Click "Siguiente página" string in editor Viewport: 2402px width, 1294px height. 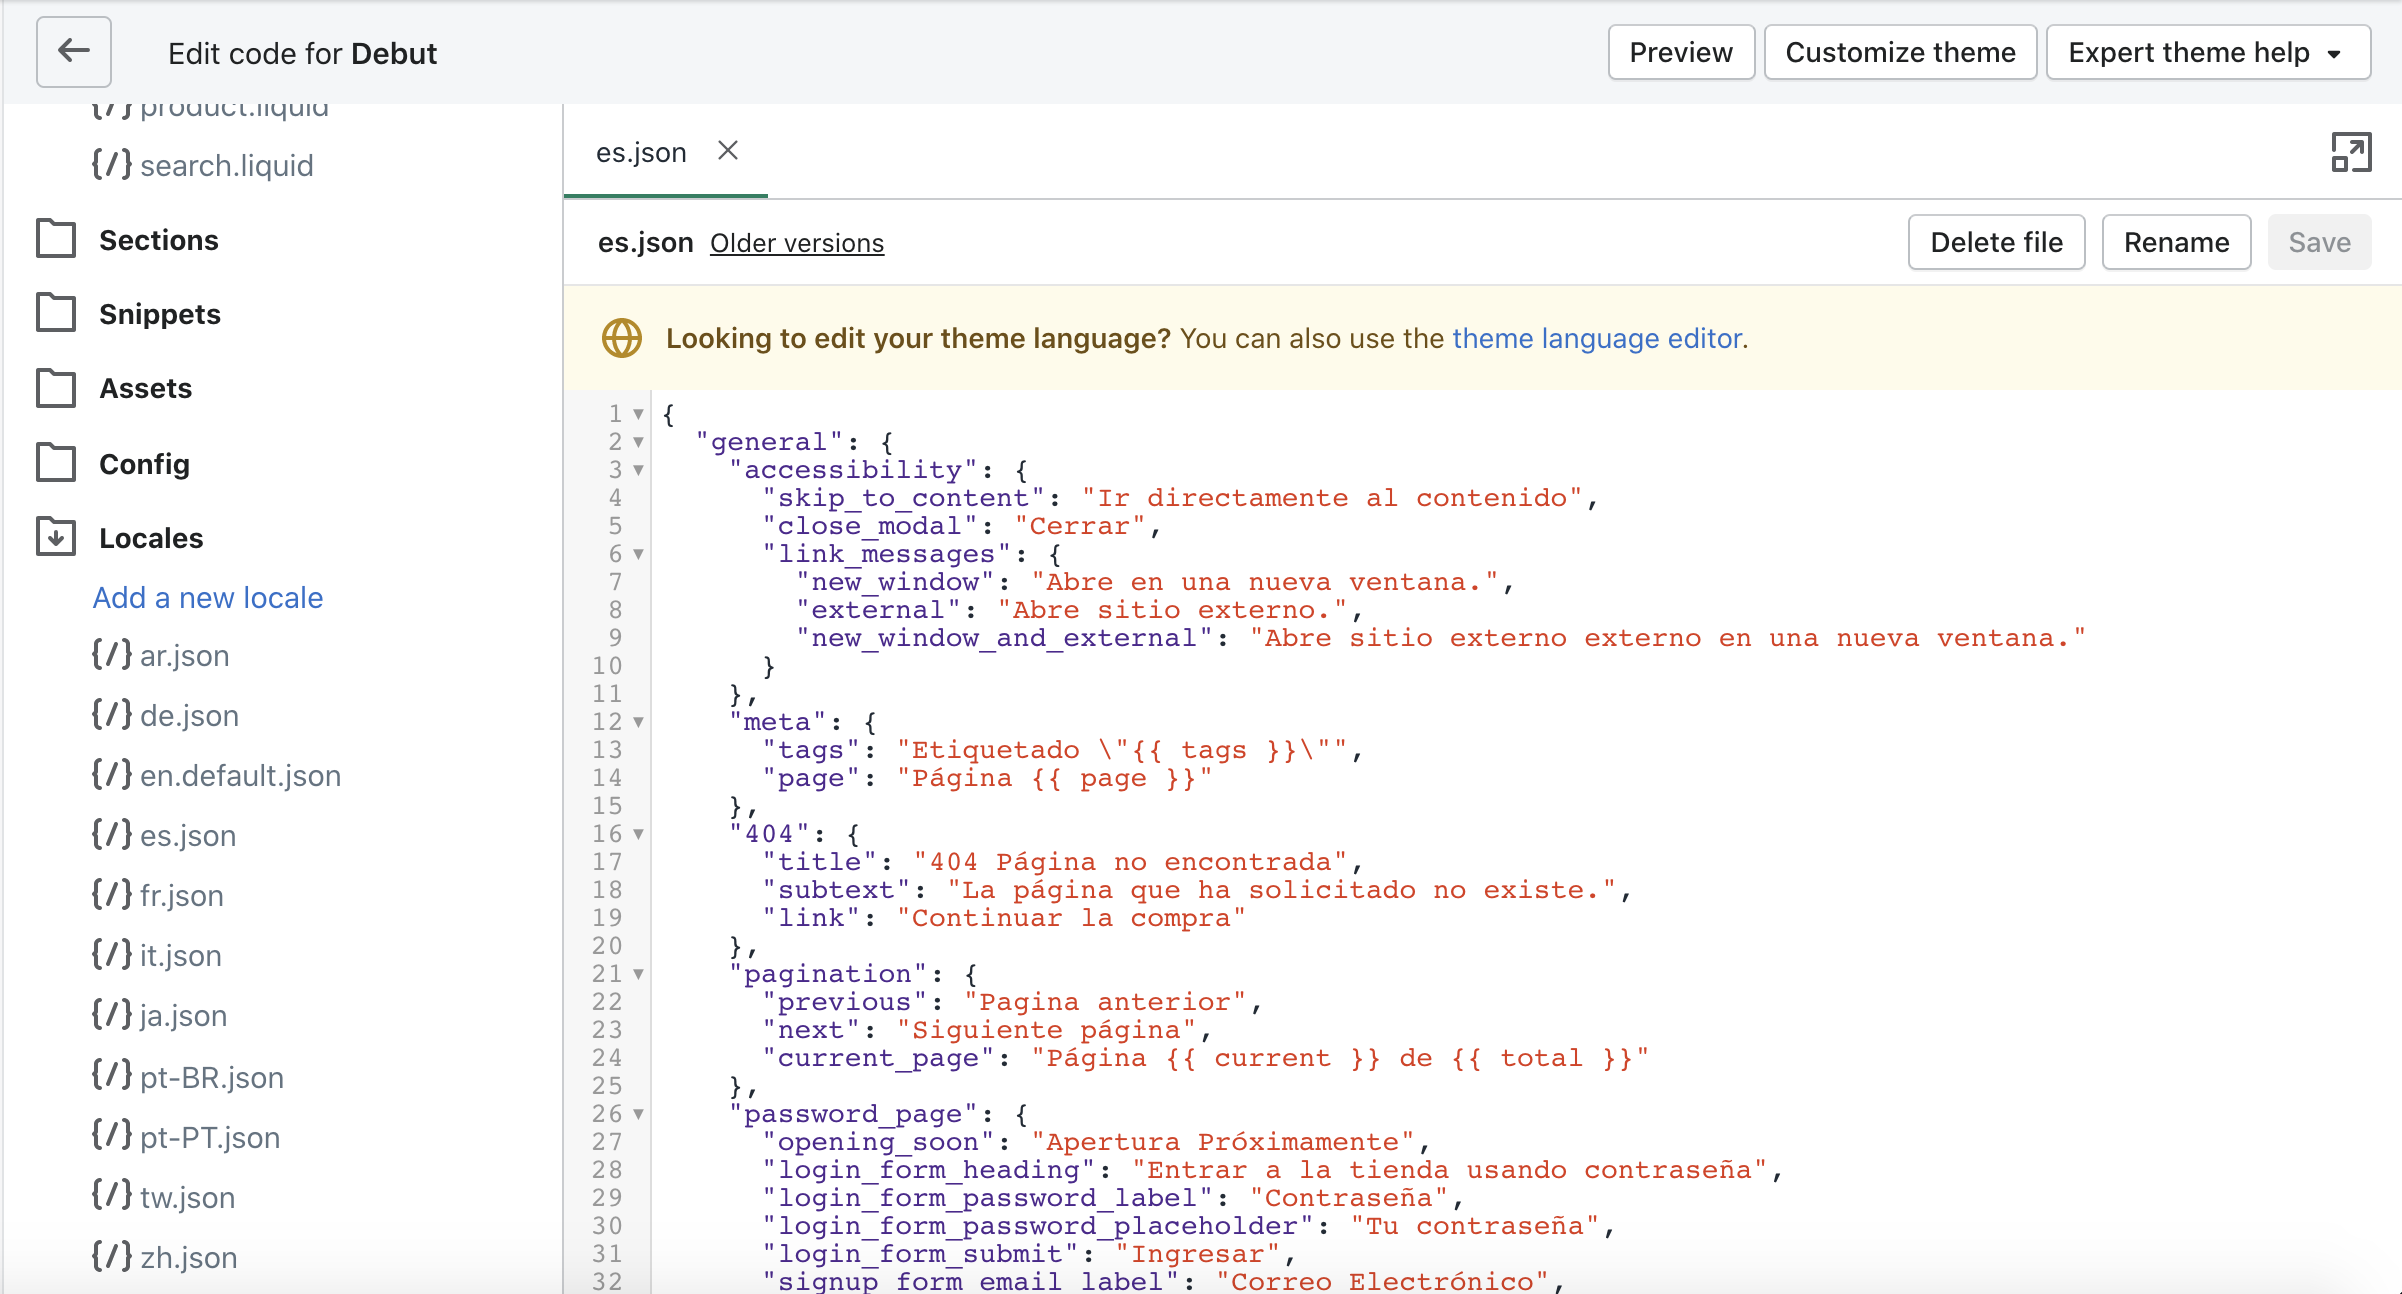coord(1046,1030)
